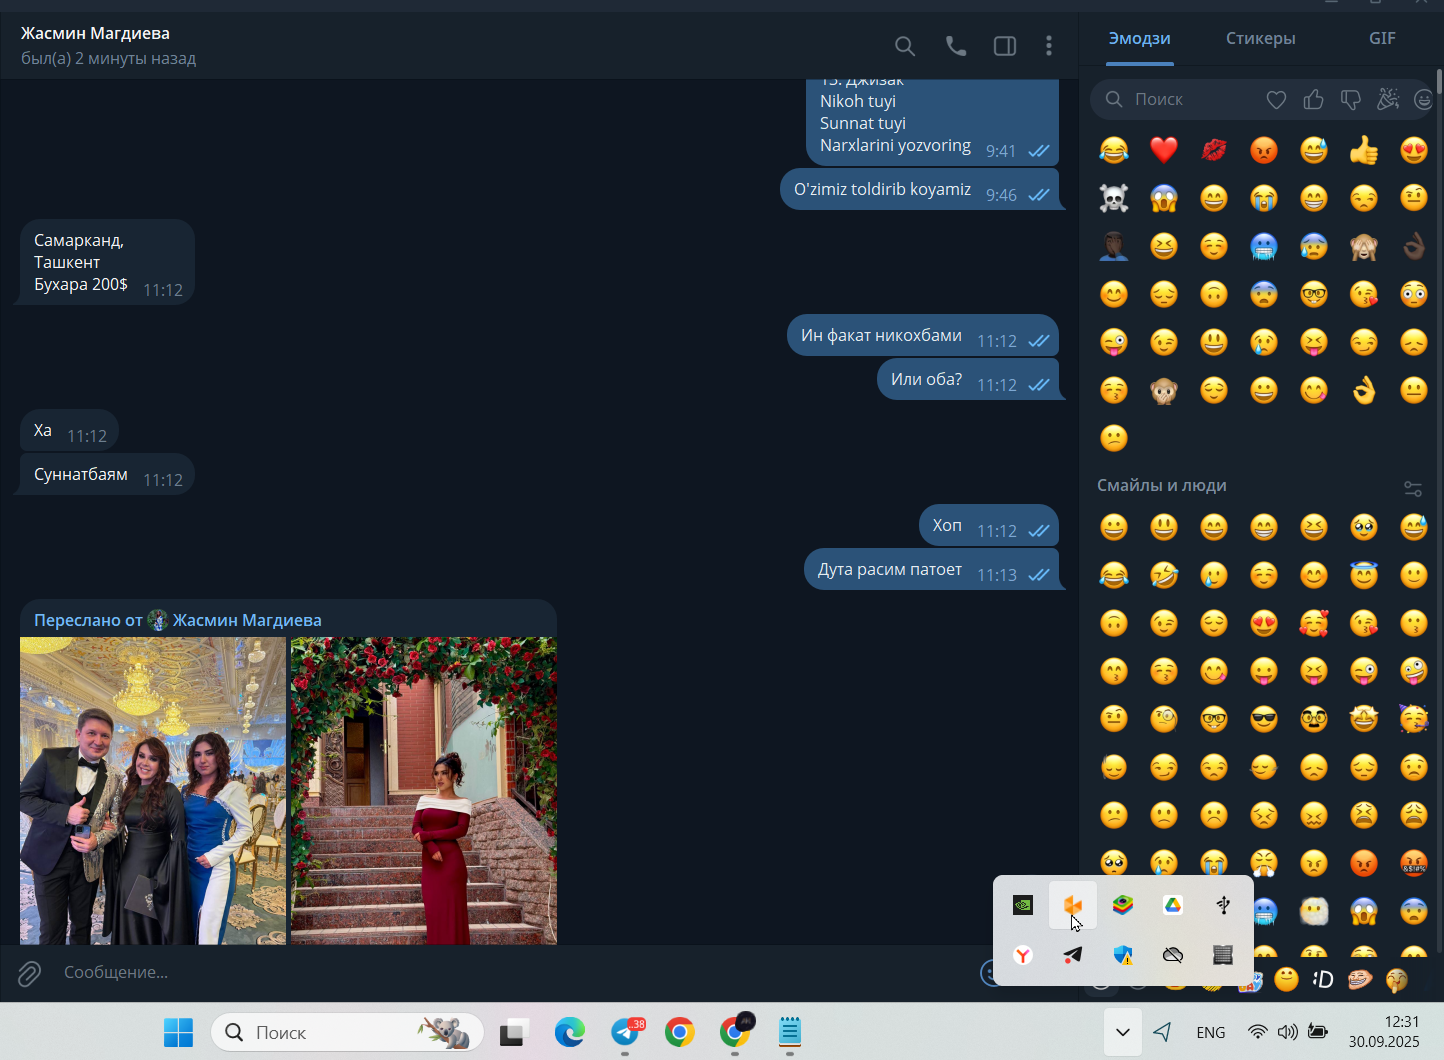Pick the red heart emoji in recents
This screenshot has height=1060, width=1444.
click(x=1164, y=150)
